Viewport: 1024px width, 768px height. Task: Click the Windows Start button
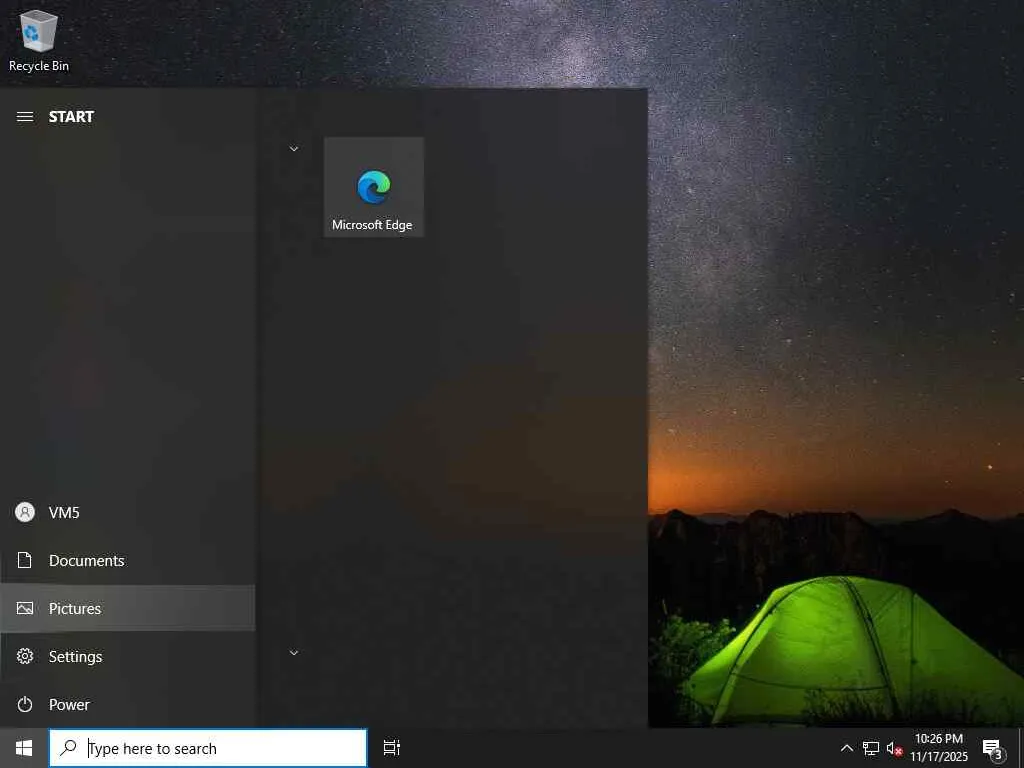pos(24,748)
